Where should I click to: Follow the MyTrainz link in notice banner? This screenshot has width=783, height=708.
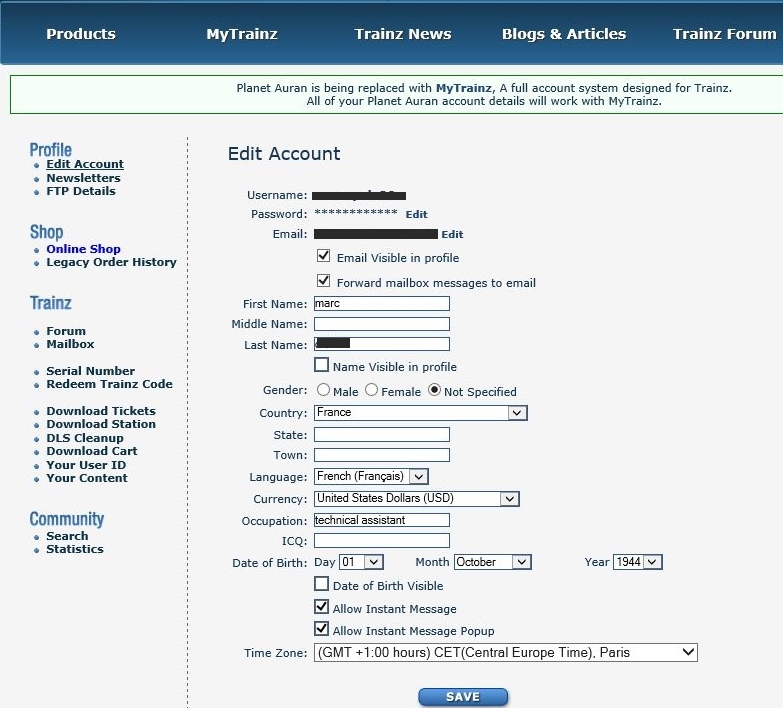(464, 88)
